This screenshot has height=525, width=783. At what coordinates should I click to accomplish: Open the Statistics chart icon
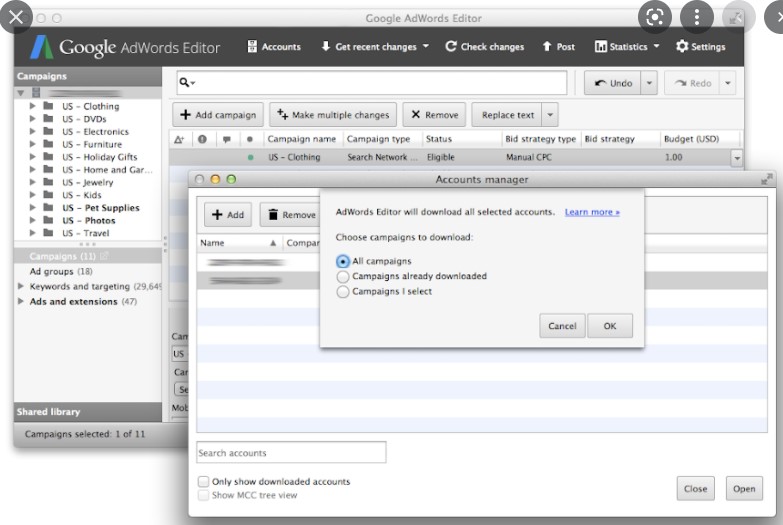[600, 46]
